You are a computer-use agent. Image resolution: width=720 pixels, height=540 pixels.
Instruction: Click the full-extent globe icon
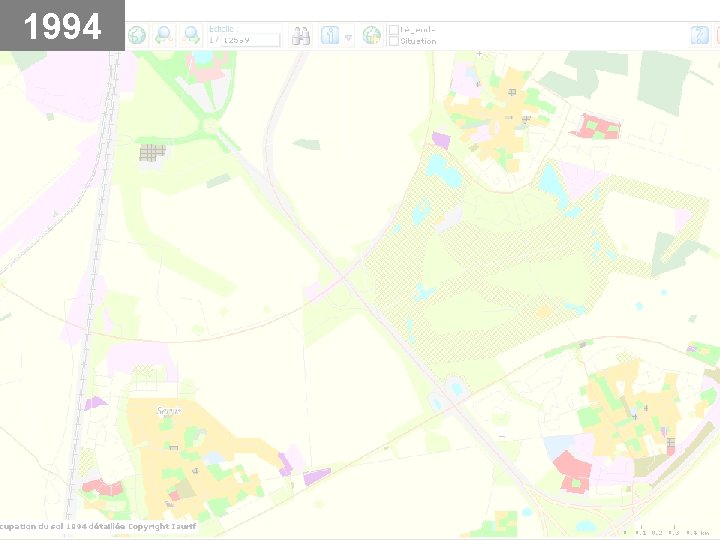pos(137,35)
